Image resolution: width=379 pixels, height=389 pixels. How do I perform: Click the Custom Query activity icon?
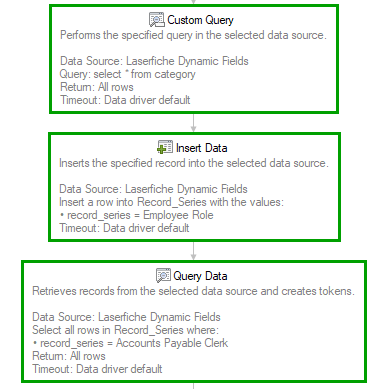[157, 20]
